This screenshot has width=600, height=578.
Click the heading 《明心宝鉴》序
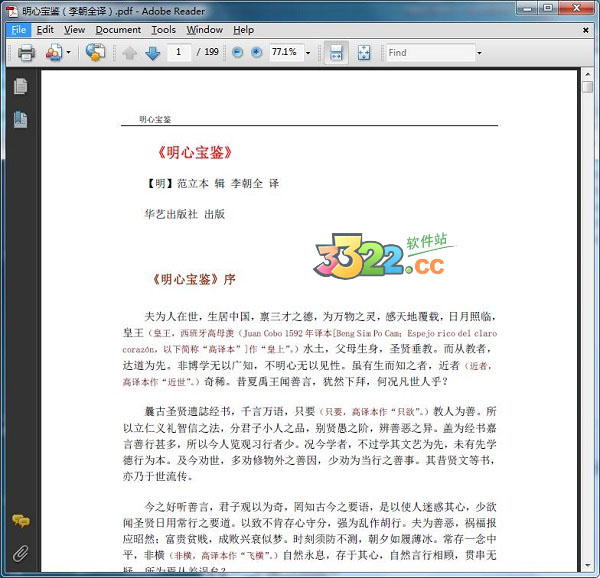194,279
